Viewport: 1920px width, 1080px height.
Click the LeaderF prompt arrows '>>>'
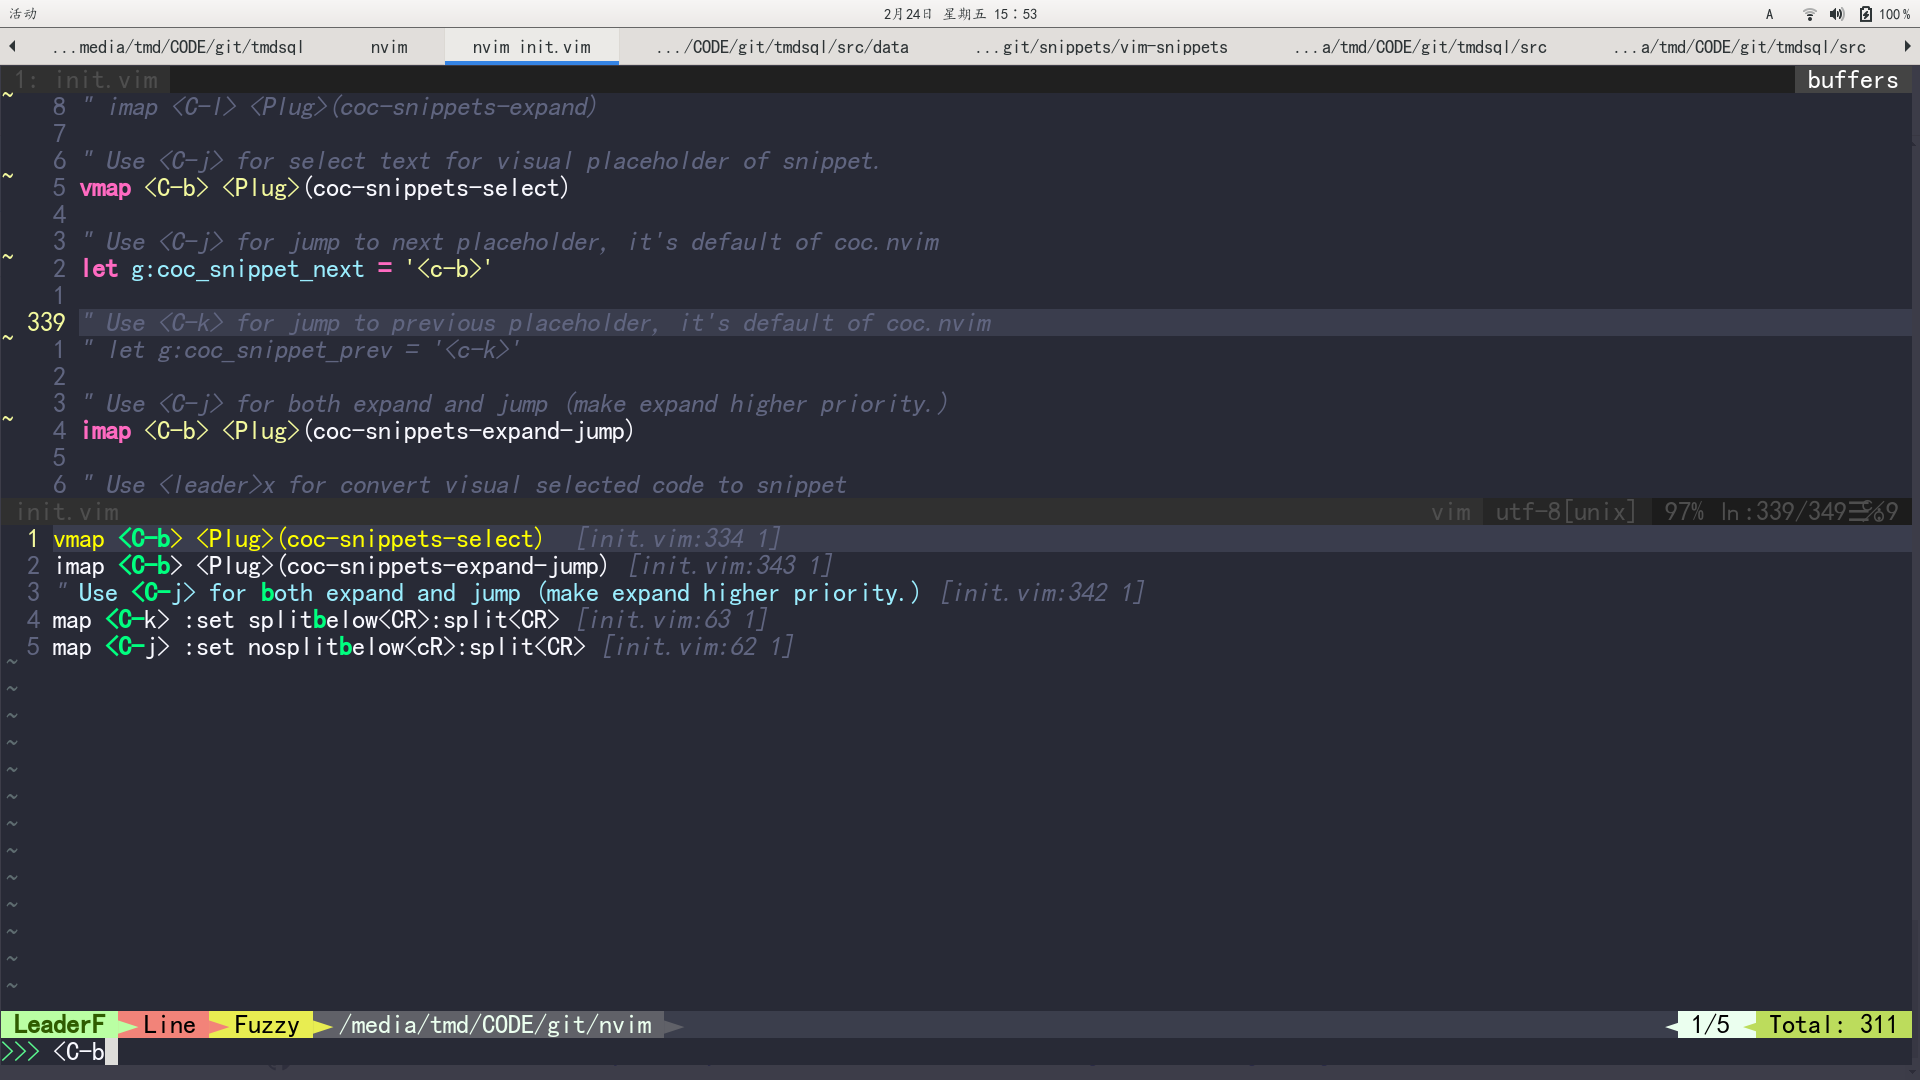point(20,1051)
